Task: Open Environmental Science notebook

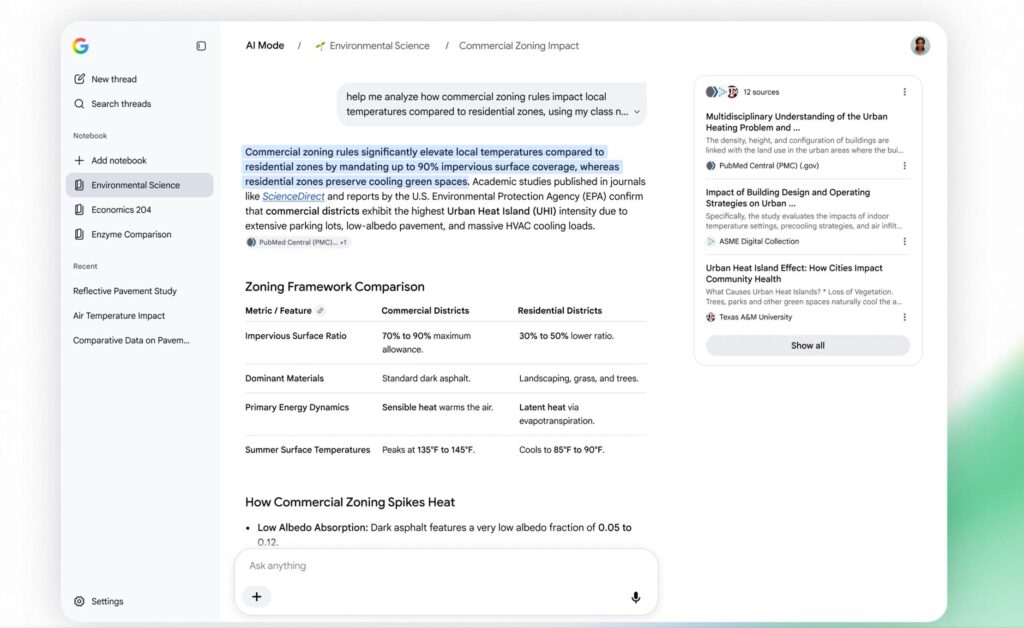Action: point(139,185)
